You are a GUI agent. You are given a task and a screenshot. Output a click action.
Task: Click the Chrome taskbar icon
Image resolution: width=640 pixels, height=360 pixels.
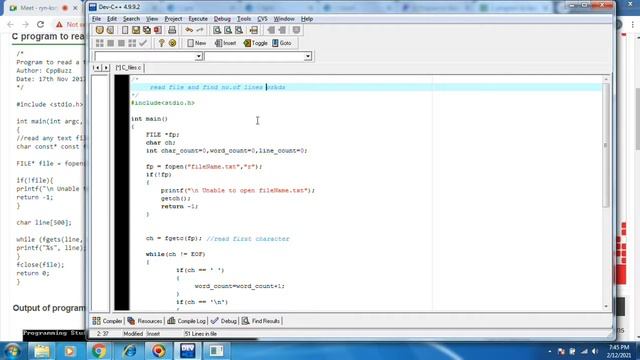point(99,351)
